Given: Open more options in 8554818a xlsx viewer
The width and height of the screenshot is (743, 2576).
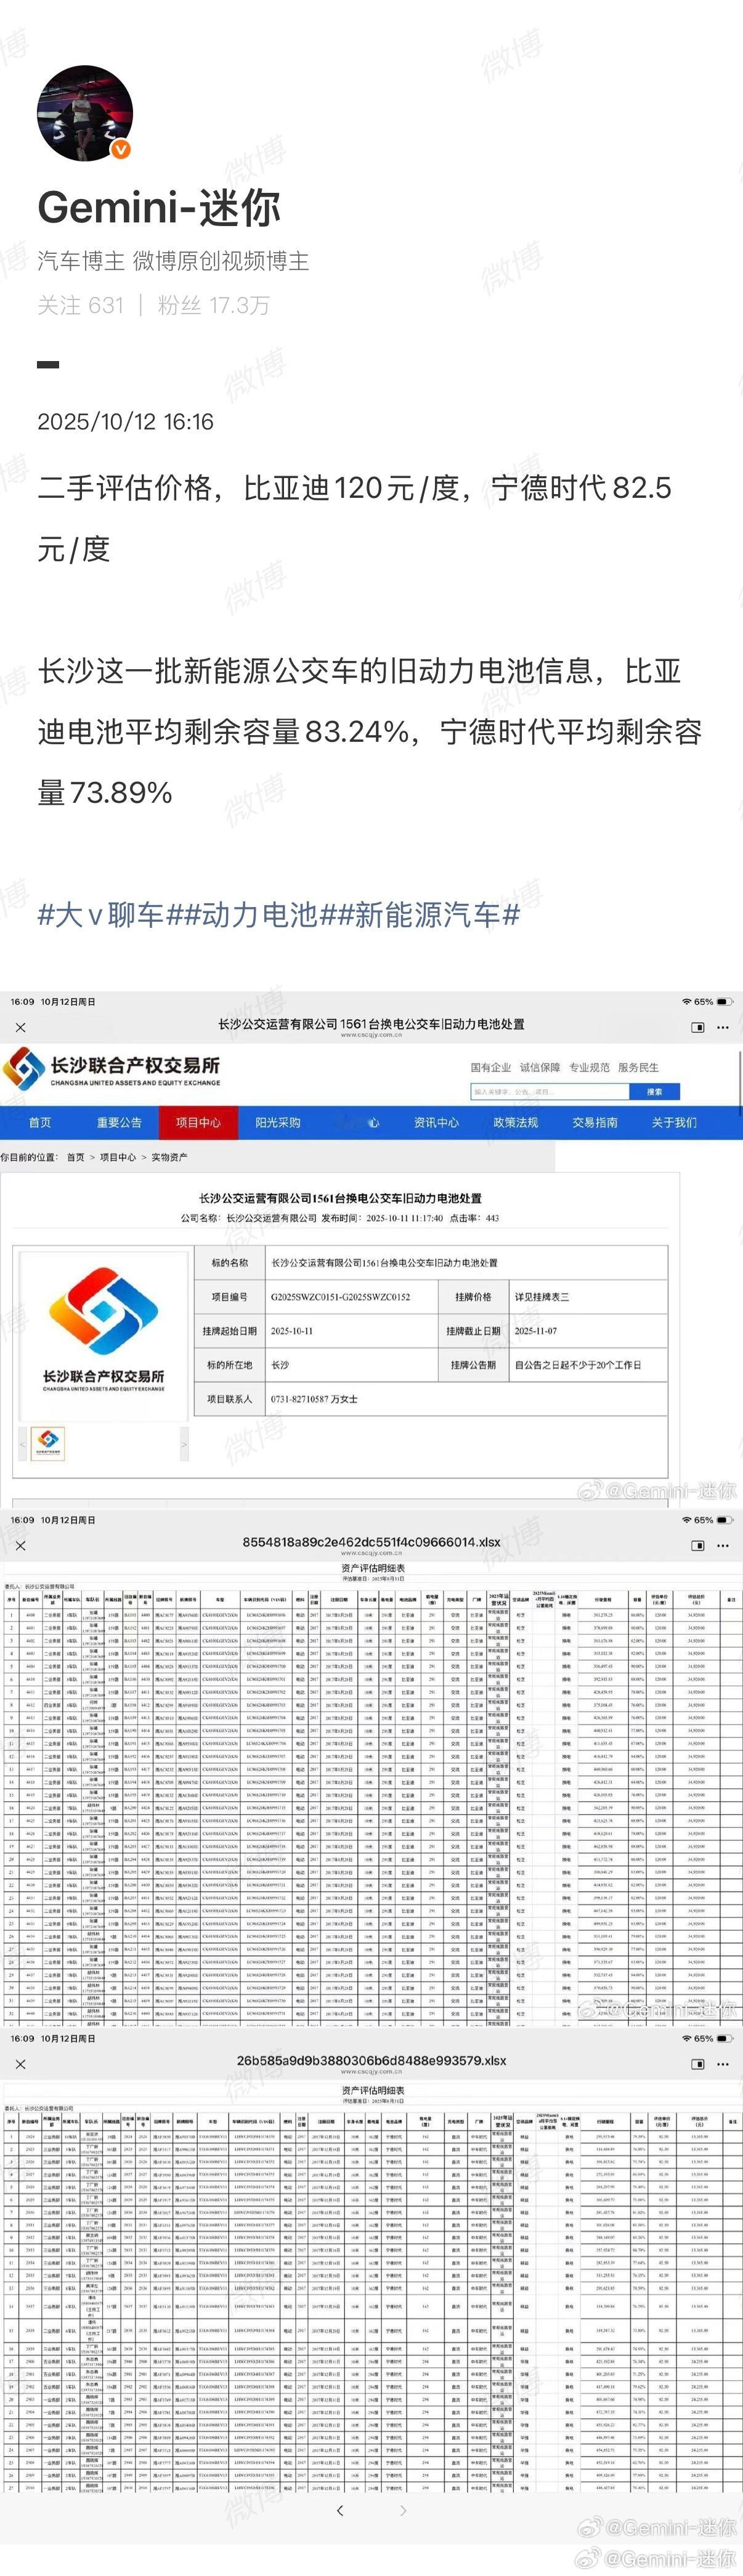Looking at the screenshot, I should tap(723, 1545).
